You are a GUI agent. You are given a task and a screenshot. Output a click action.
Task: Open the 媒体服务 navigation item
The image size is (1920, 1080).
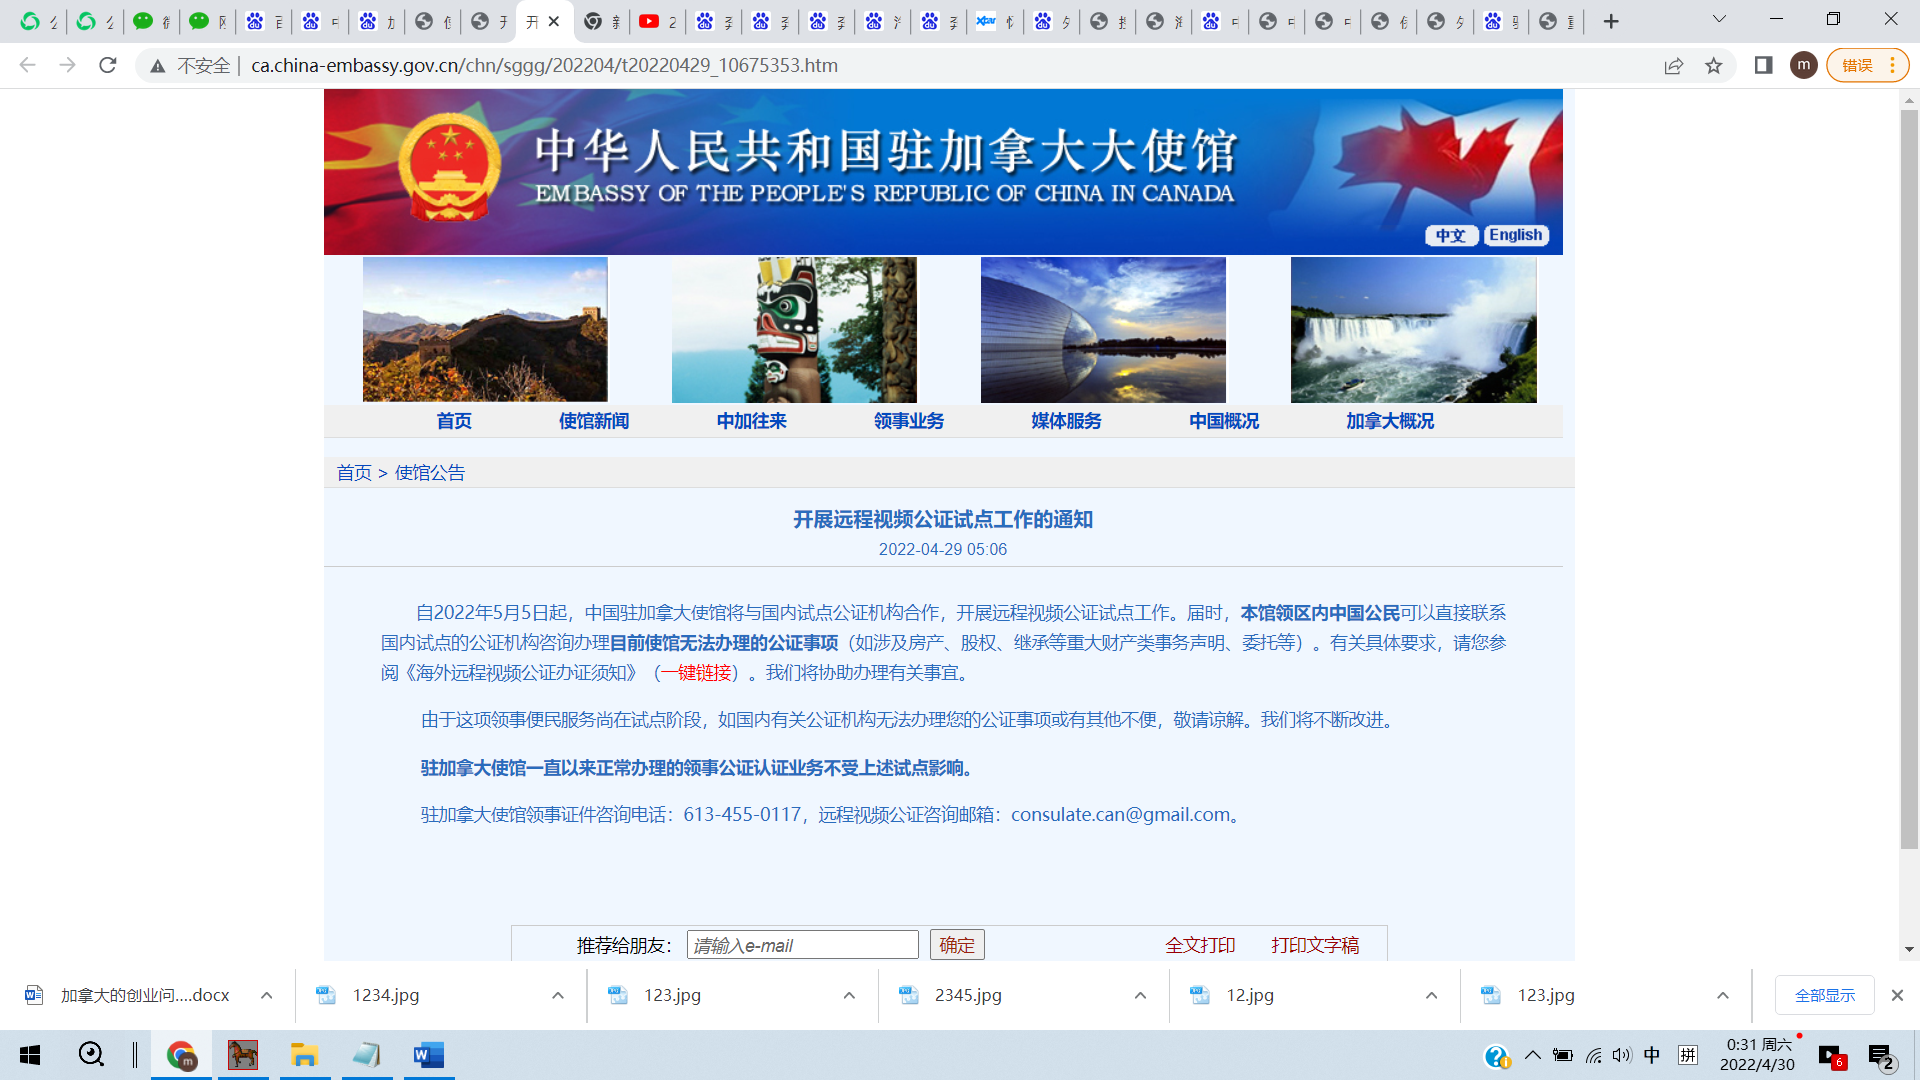1067,421
